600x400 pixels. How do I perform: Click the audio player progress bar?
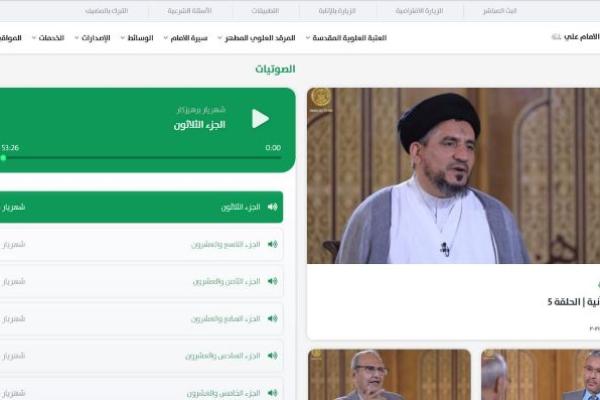pos(141,158)
